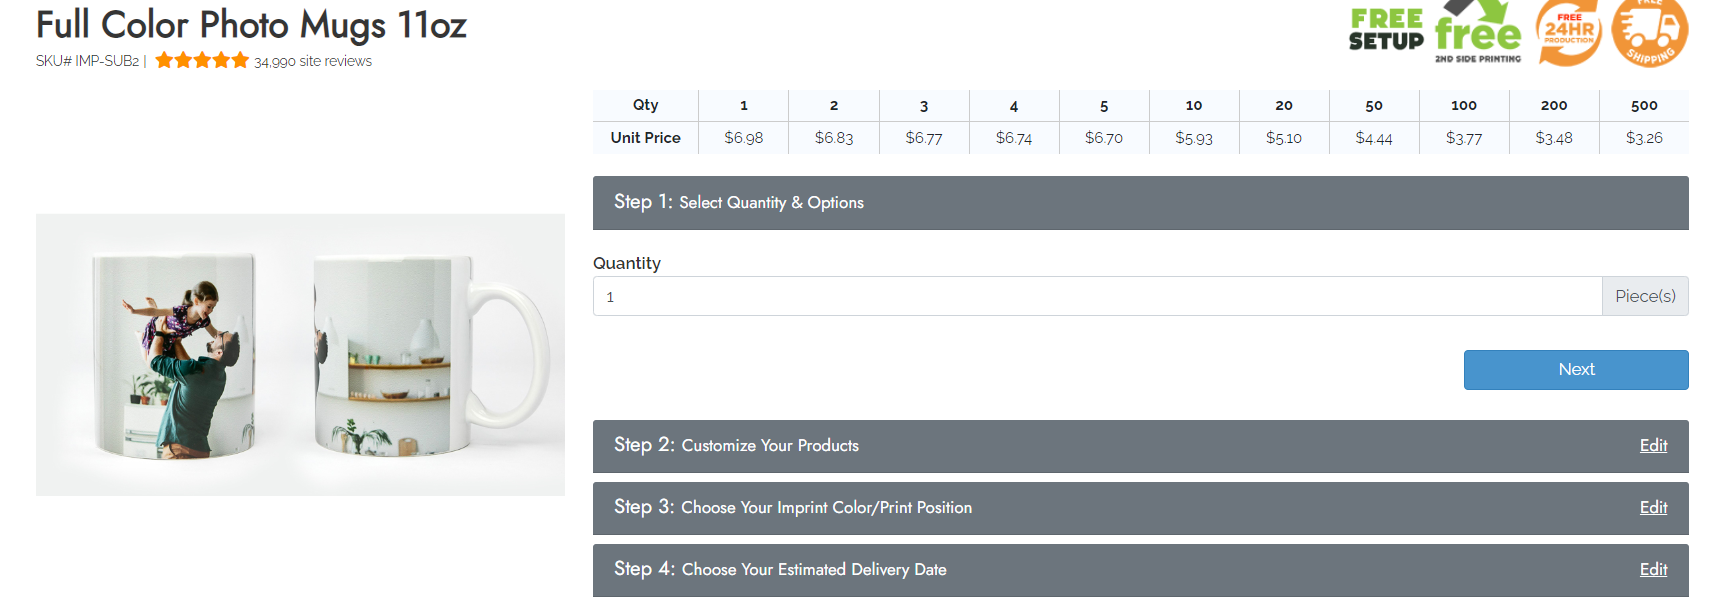Click the Free Shipping truck badge
1716x605 pixels.
1649,32
